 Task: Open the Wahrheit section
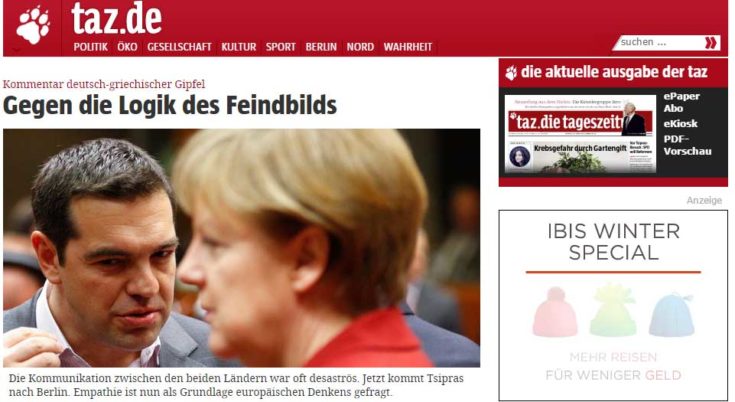[408, 47]
